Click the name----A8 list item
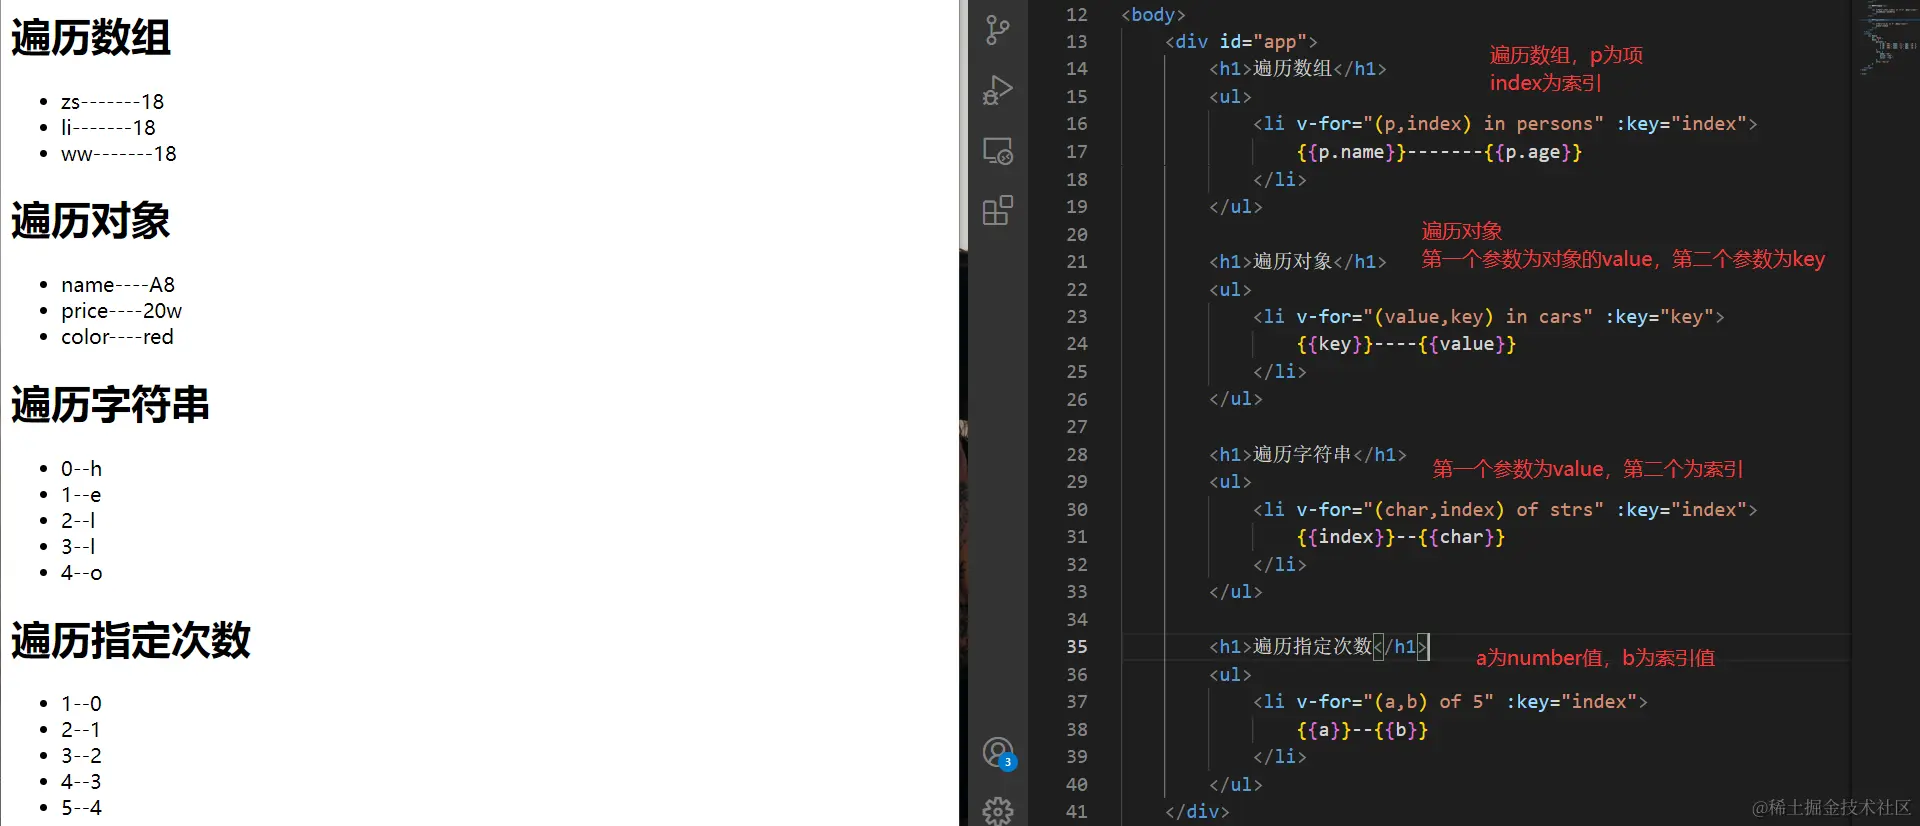The height and width of the screenshot is (826, 1920). click(118, 285)
